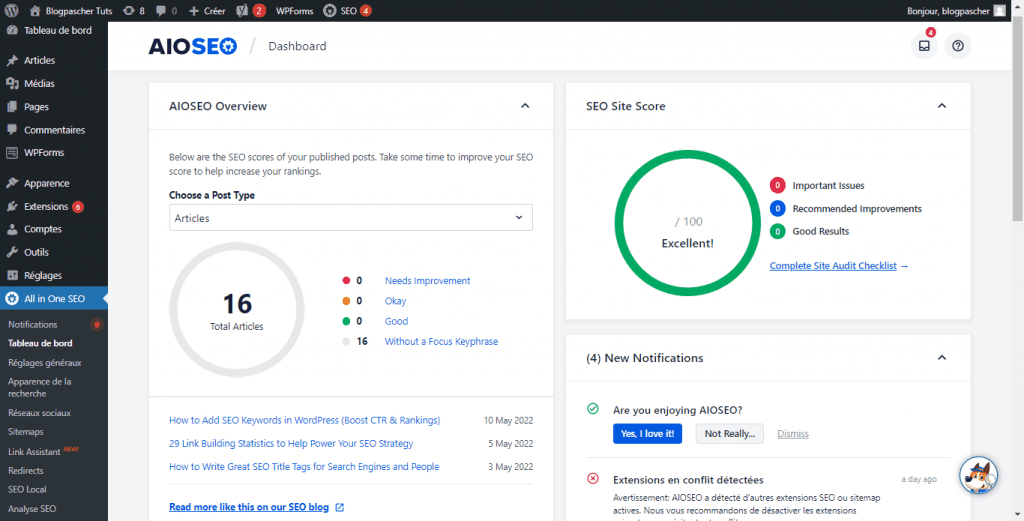Screen dimensions: 1024x521
Task: Click the green SEO score circle
Action: tap(688, 223)
